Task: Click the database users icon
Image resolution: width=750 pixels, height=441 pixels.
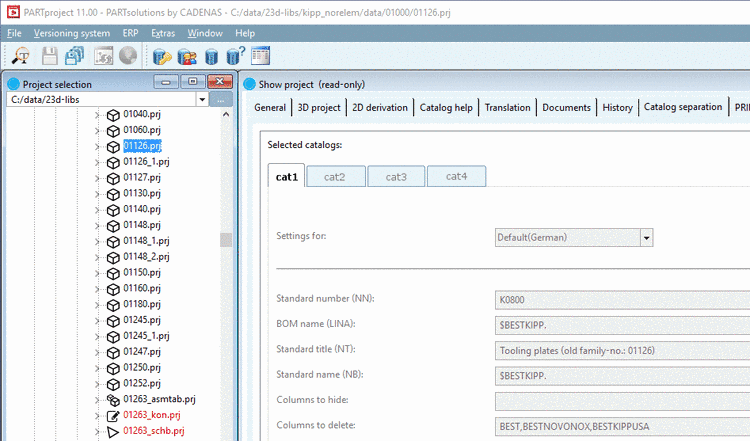Action: (x=187, y=57)
